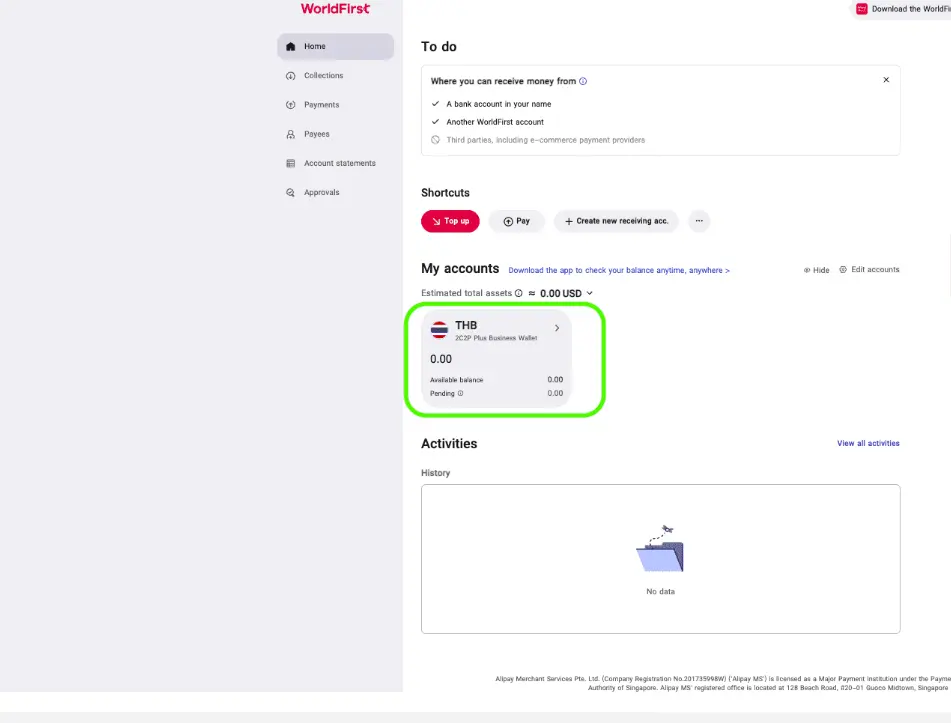Click the WorldFirst logo
The image size is (951, 723).
pyautogui.click(x=335, y=9)
